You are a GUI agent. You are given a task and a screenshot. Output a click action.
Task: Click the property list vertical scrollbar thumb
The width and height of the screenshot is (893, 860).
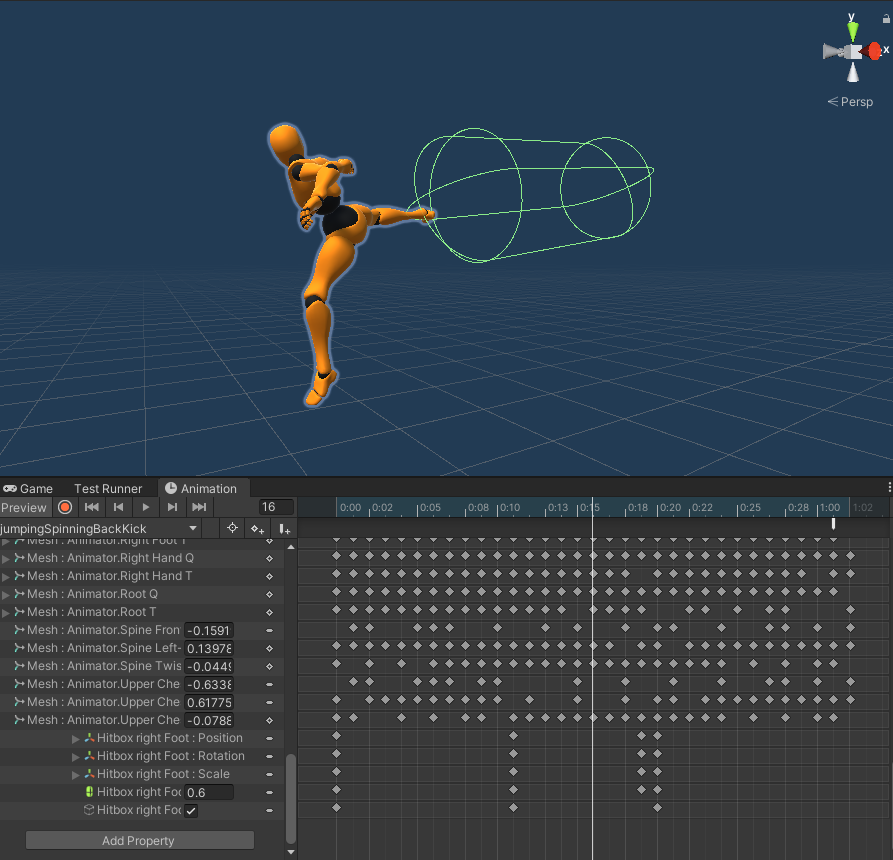291,798
